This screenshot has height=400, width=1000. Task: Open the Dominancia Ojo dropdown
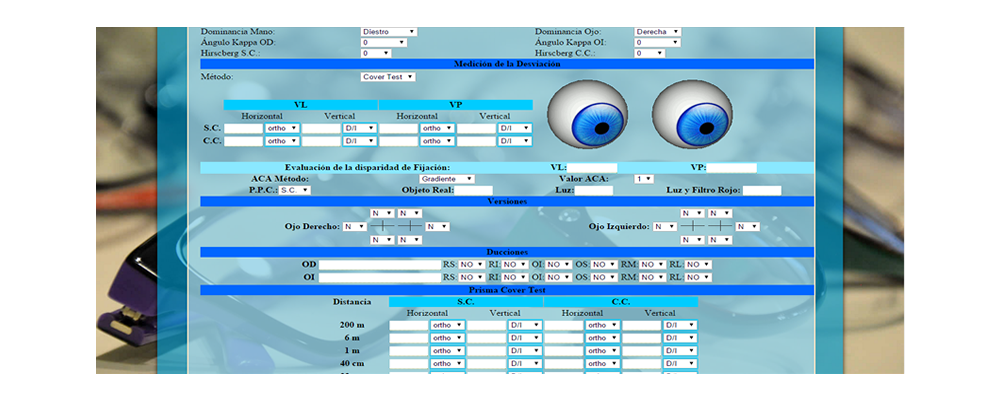(657, 32)
